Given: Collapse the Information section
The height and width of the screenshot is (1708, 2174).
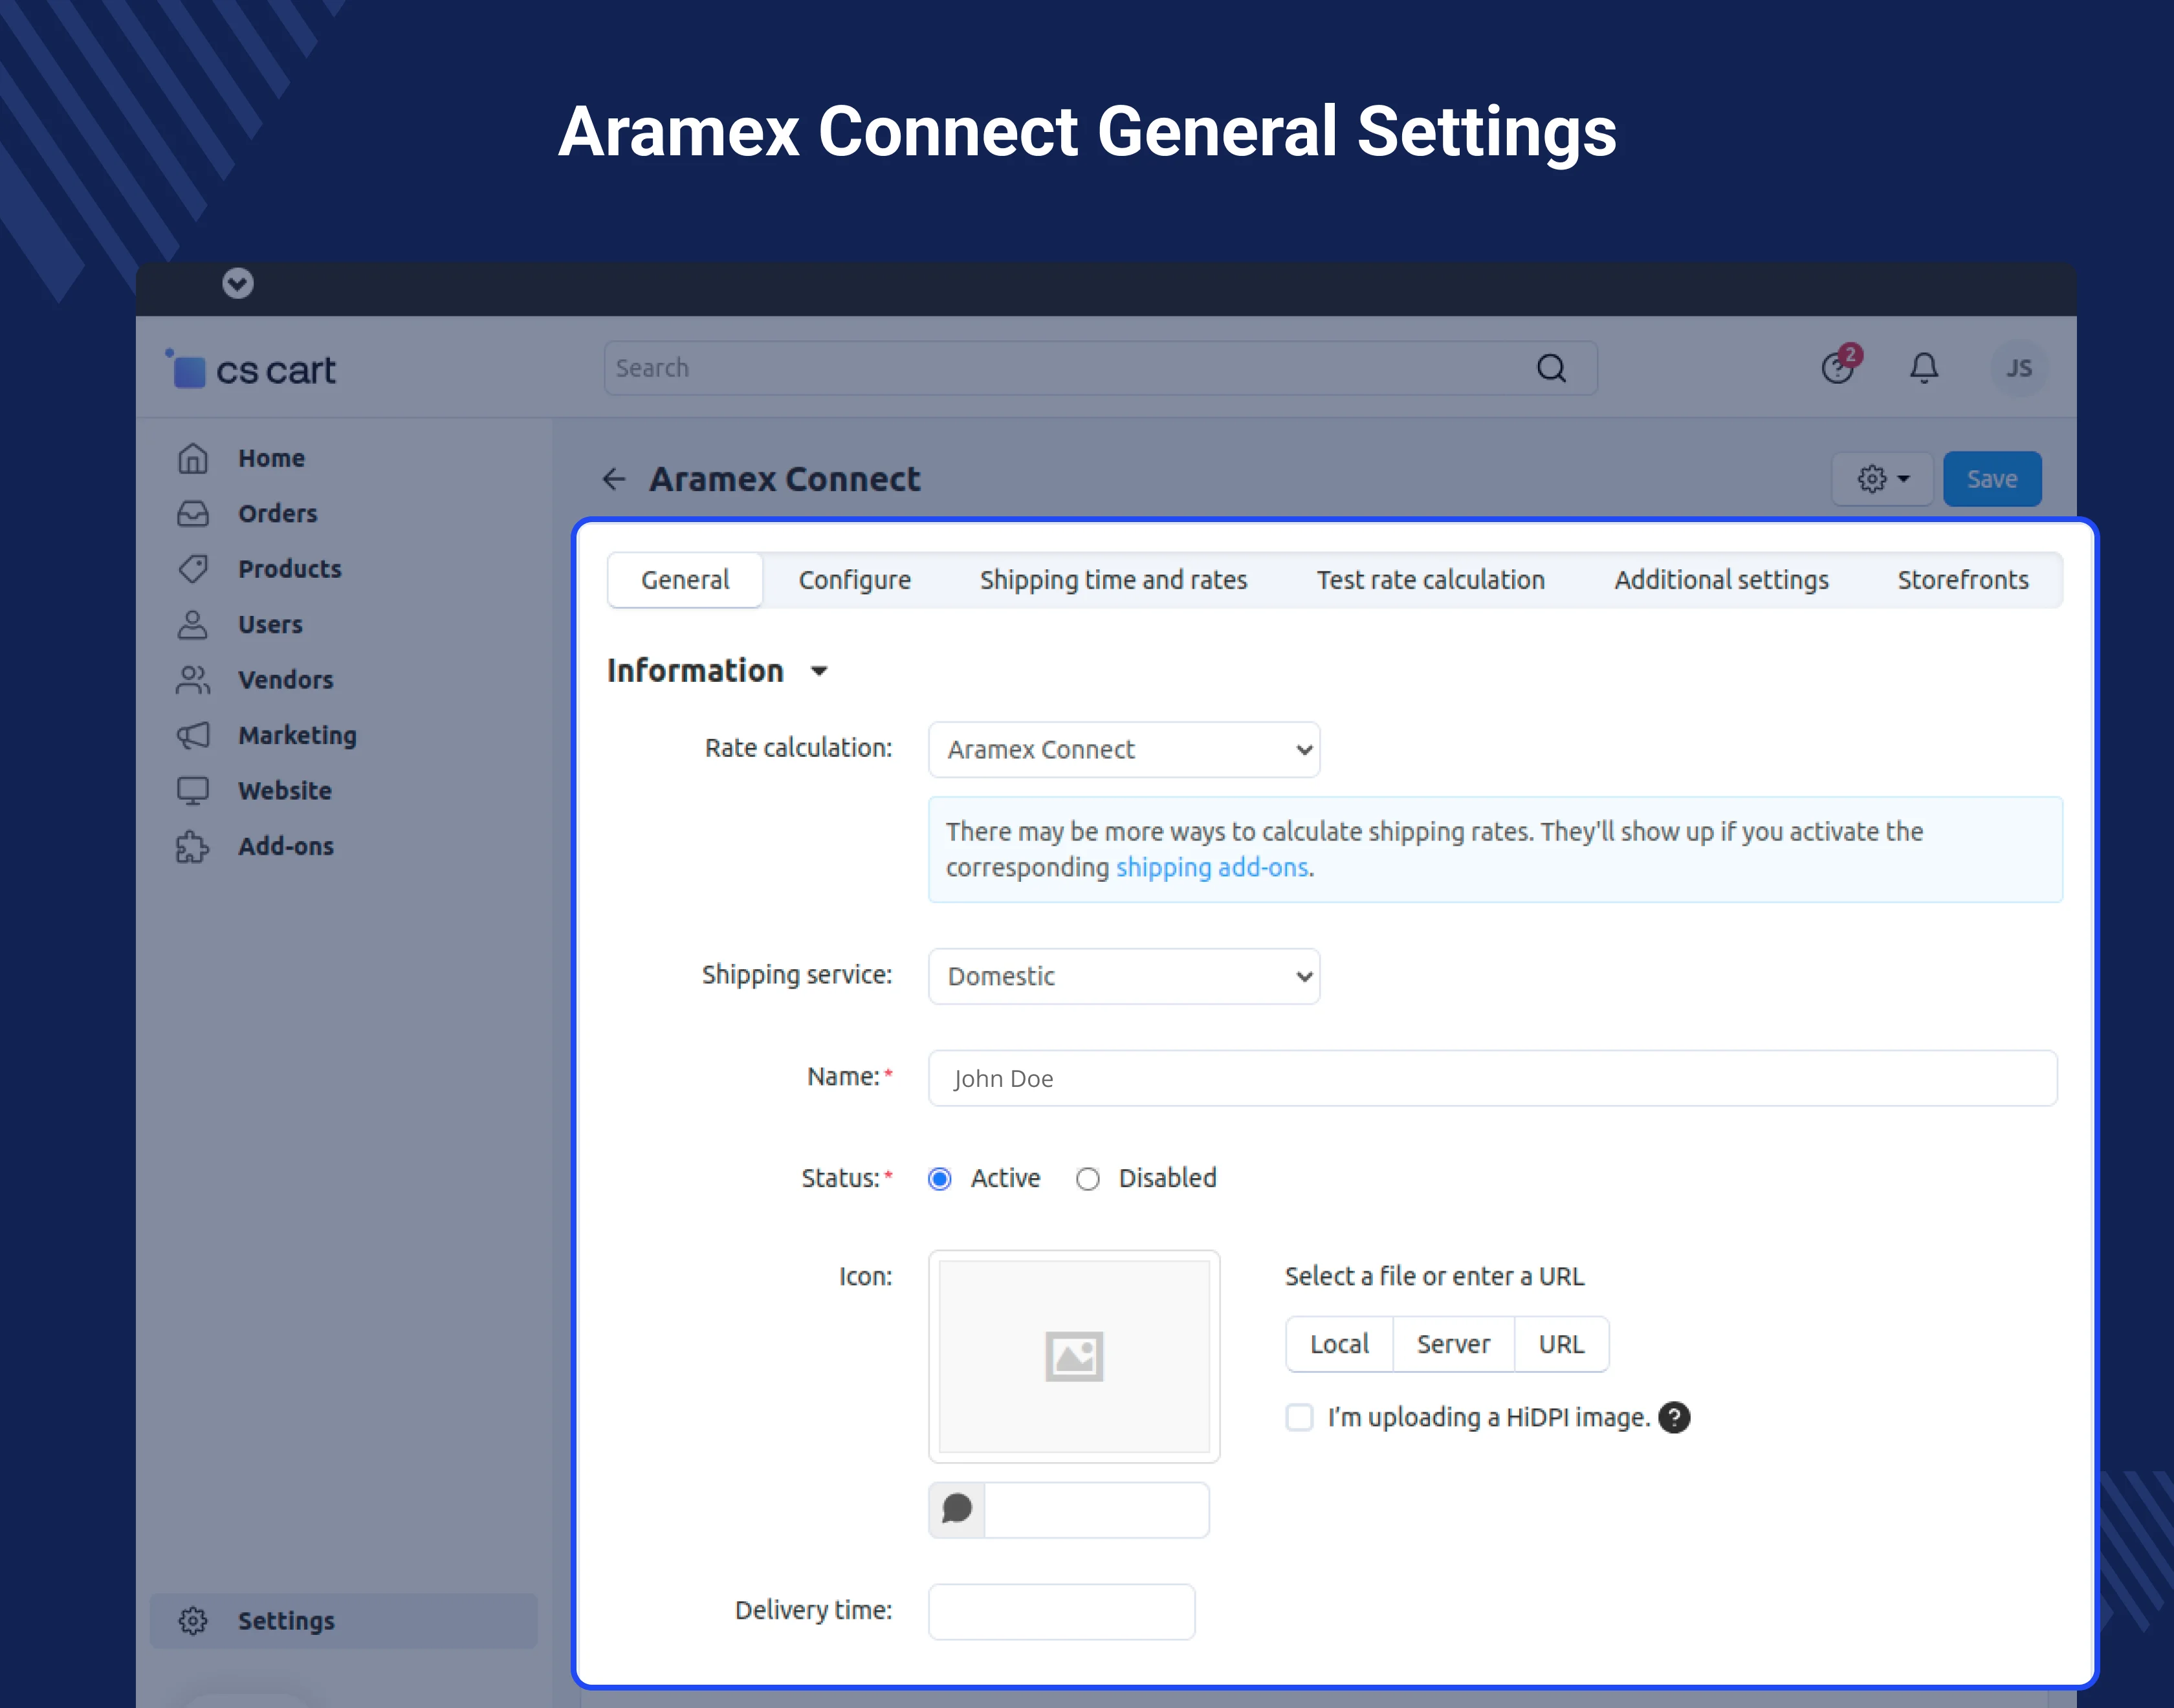Looking at the screenshot, I should pyautogui.click(x=819, y=671).
